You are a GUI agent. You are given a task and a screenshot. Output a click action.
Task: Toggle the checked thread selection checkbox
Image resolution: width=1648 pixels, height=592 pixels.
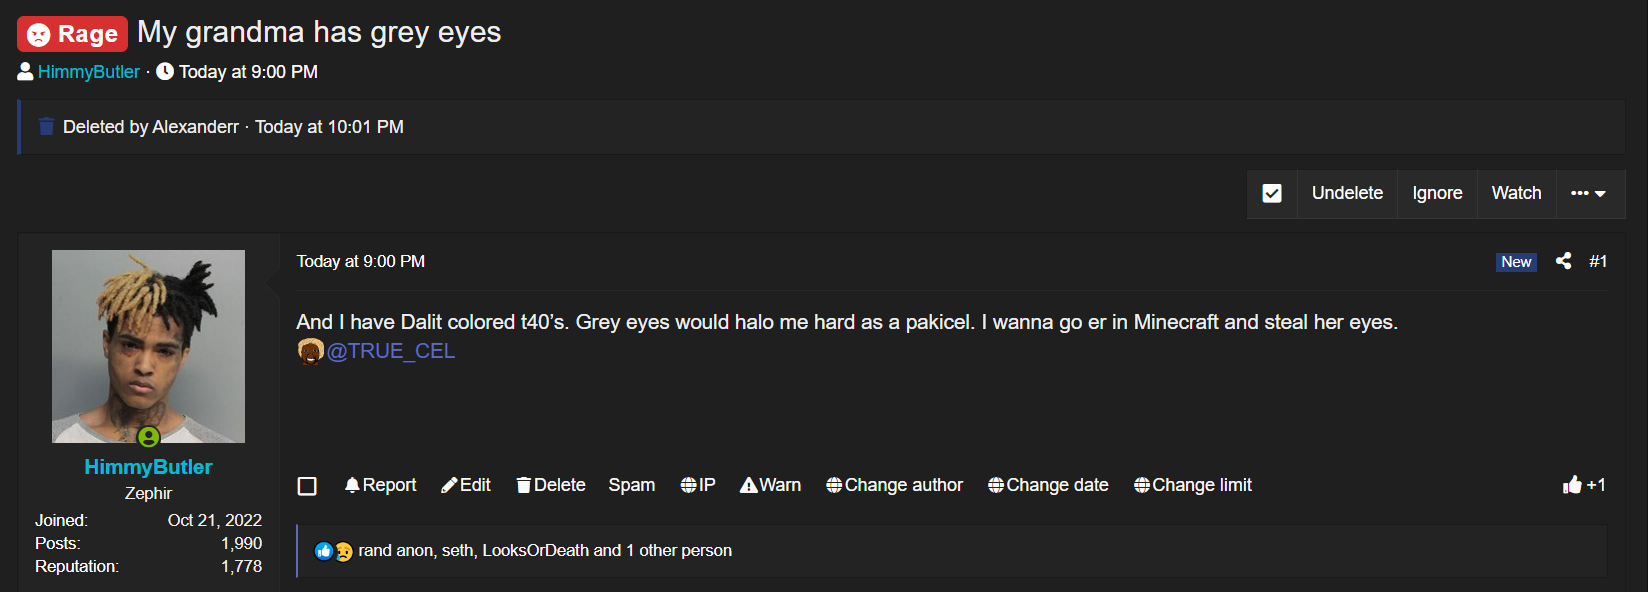click(1272, 193)
